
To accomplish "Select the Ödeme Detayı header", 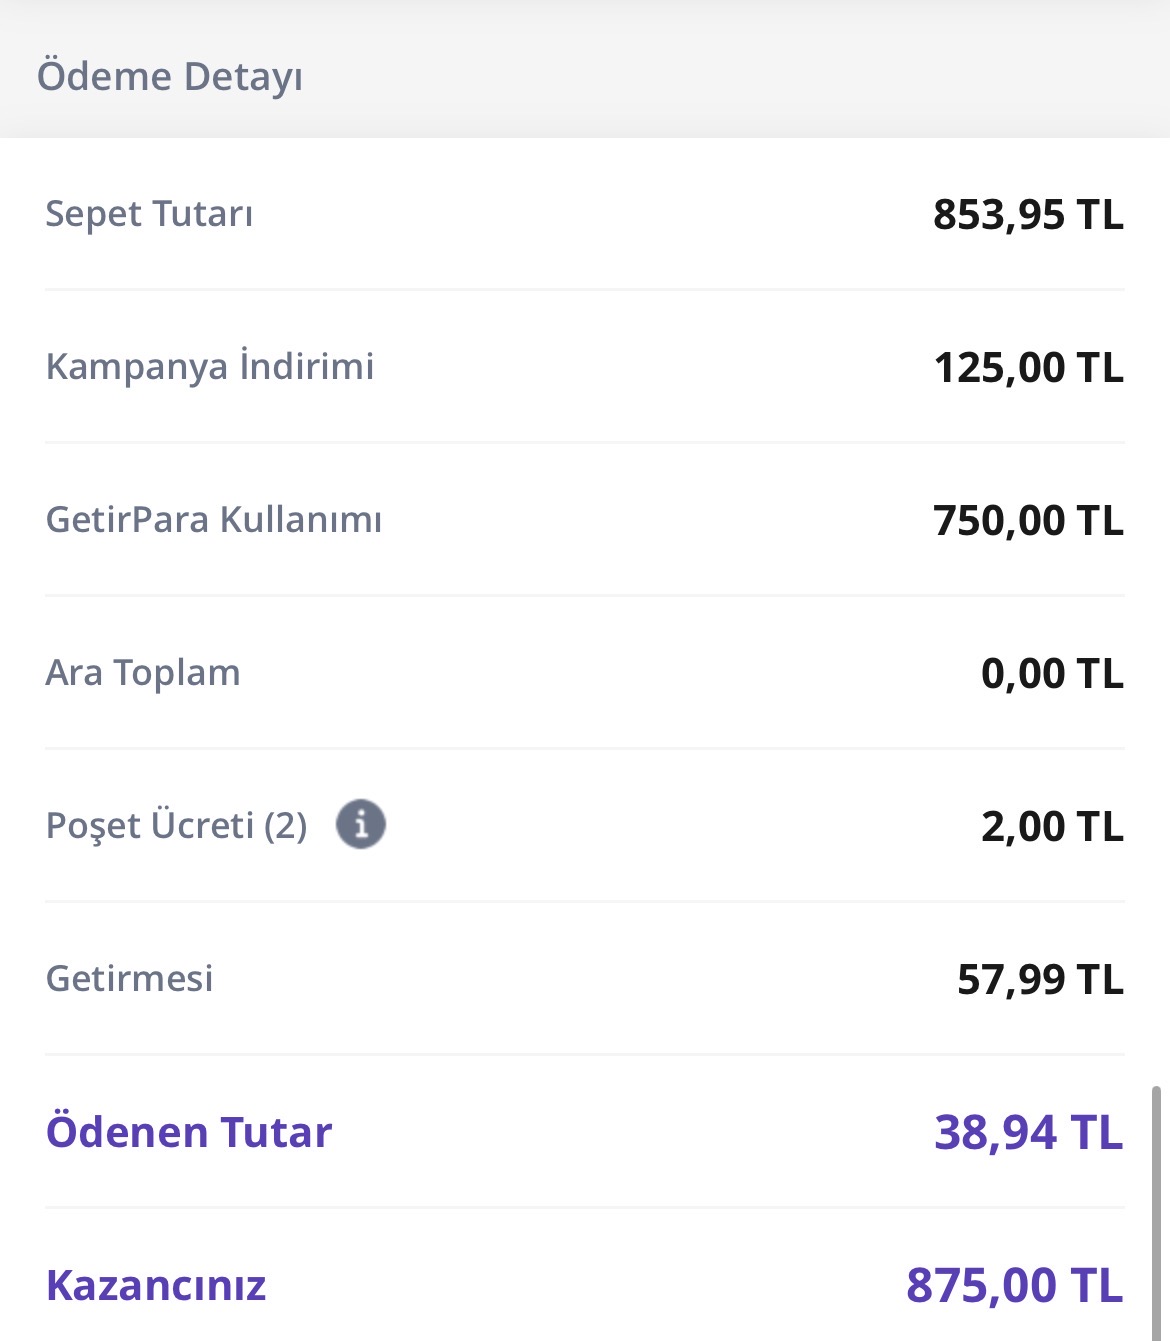I will coord(170,77).
